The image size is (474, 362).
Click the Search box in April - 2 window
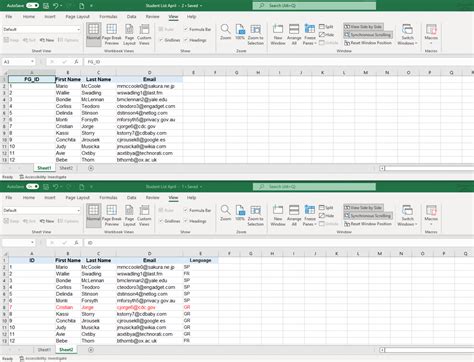pyautogui.click(x=314, y=6)
